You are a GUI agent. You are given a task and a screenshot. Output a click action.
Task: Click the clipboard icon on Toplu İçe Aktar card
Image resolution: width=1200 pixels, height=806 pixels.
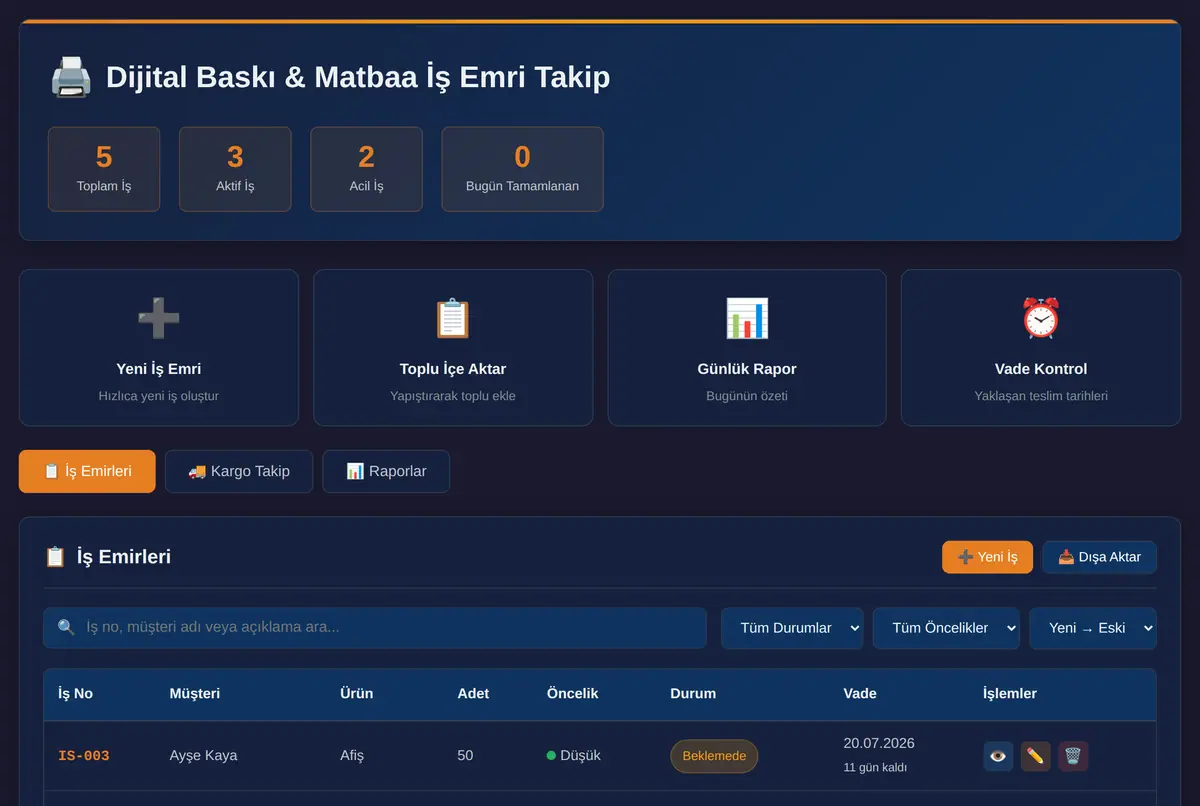coord(453,318)
